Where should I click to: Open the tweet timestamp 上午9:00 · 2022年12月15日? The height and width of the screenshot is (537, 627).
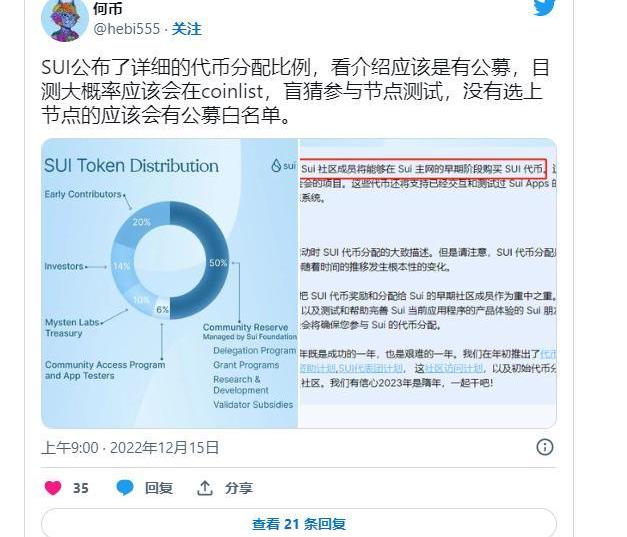click(x=130, y=447)
